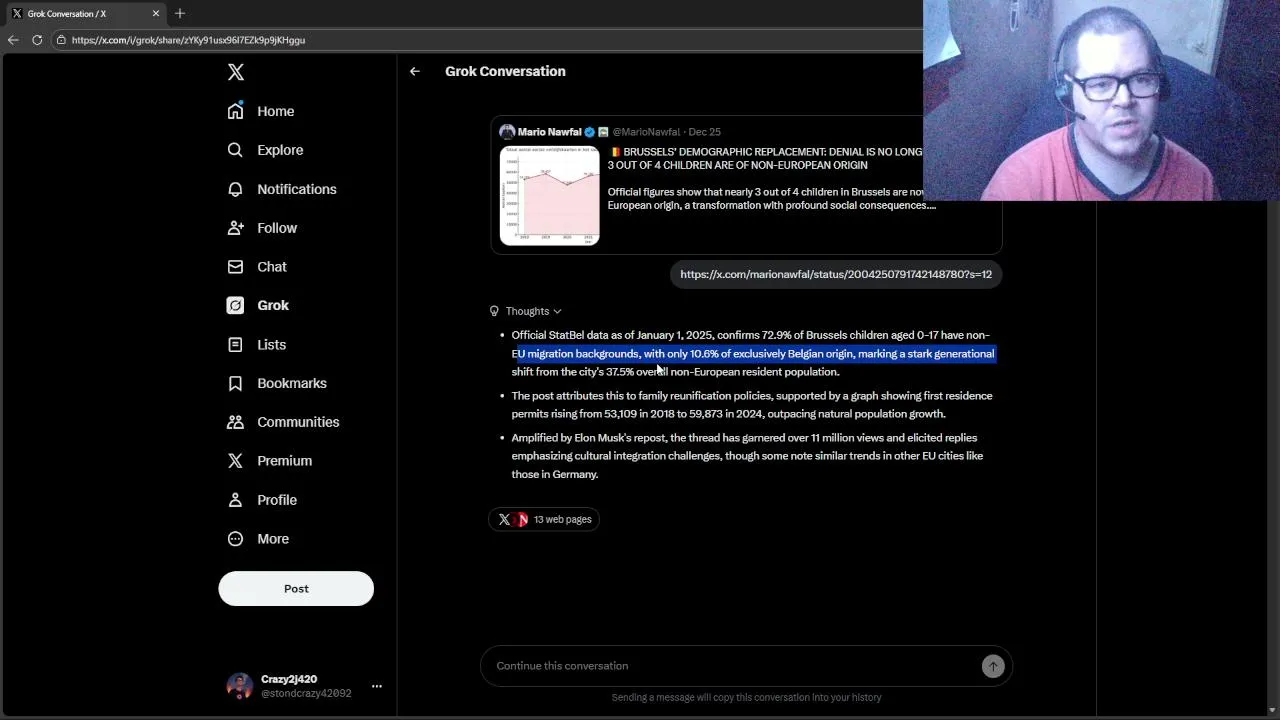Go back with Grok Conversation arrow

tap(414, 71)
